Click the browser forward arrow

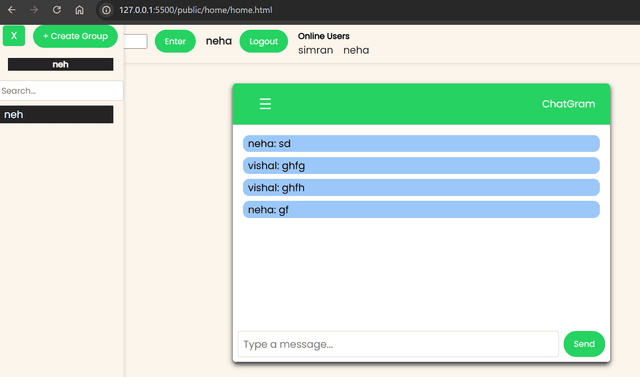34,10
